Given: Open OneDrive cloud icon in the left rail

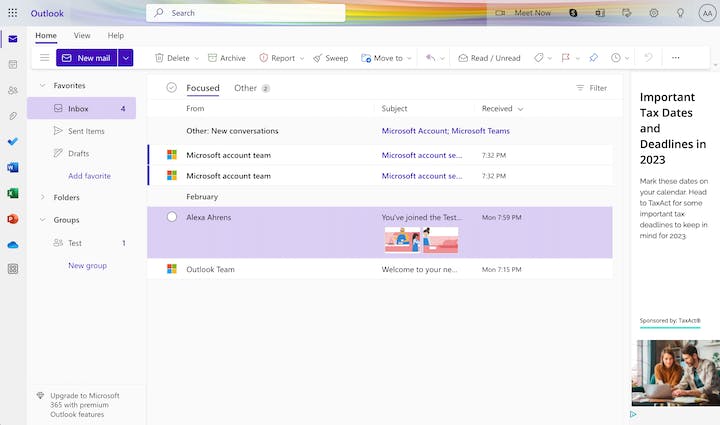Looking at the screenshot, I should [13, 245].
